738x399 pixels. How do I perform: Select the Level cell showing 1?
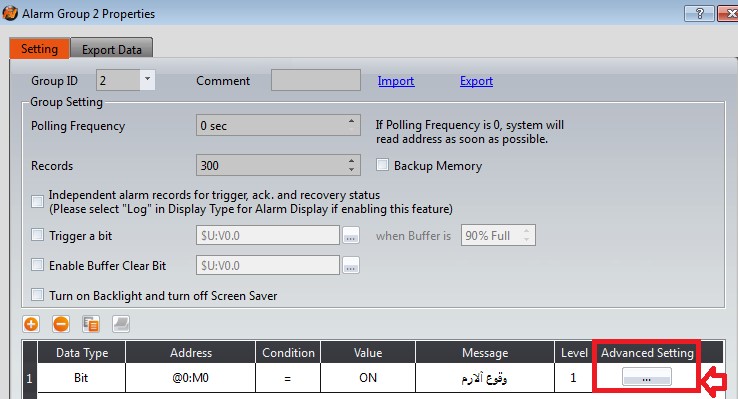(x=573, y=377)
